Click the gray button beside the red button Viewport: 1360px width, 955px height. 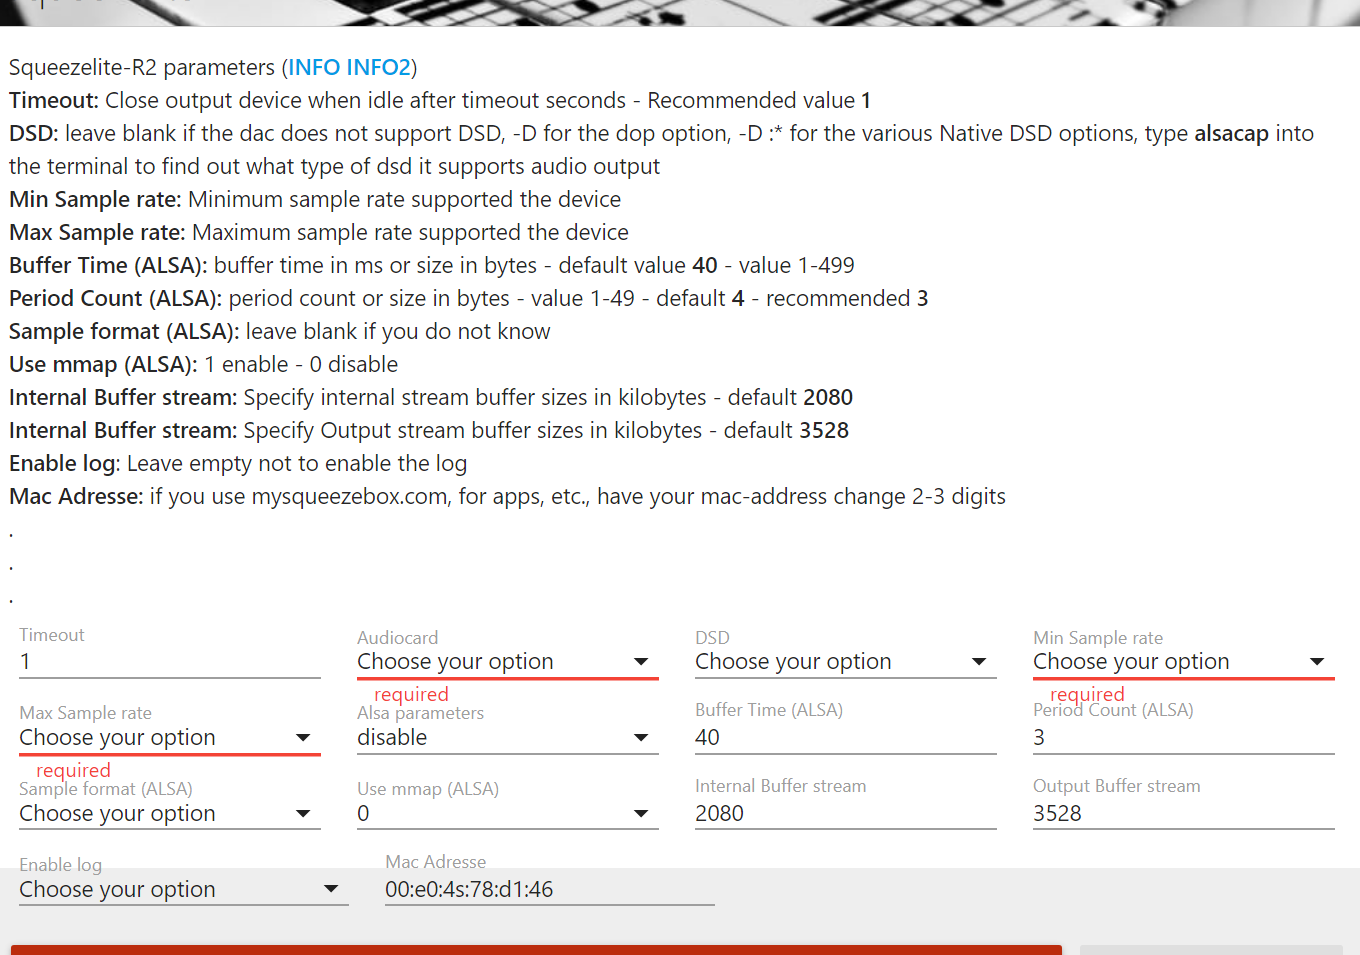point(1211,950)
